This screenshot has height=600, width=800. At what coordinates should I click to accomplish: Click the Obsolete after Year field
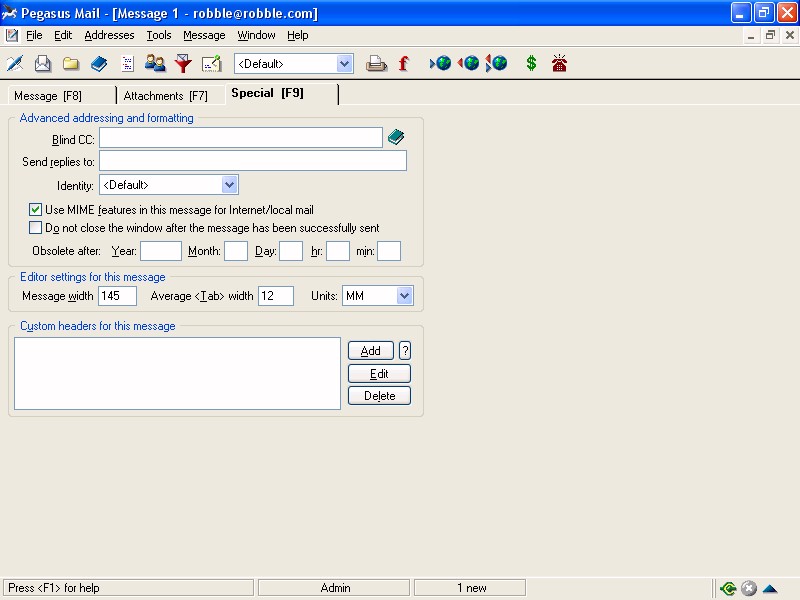tap(161, 251)
